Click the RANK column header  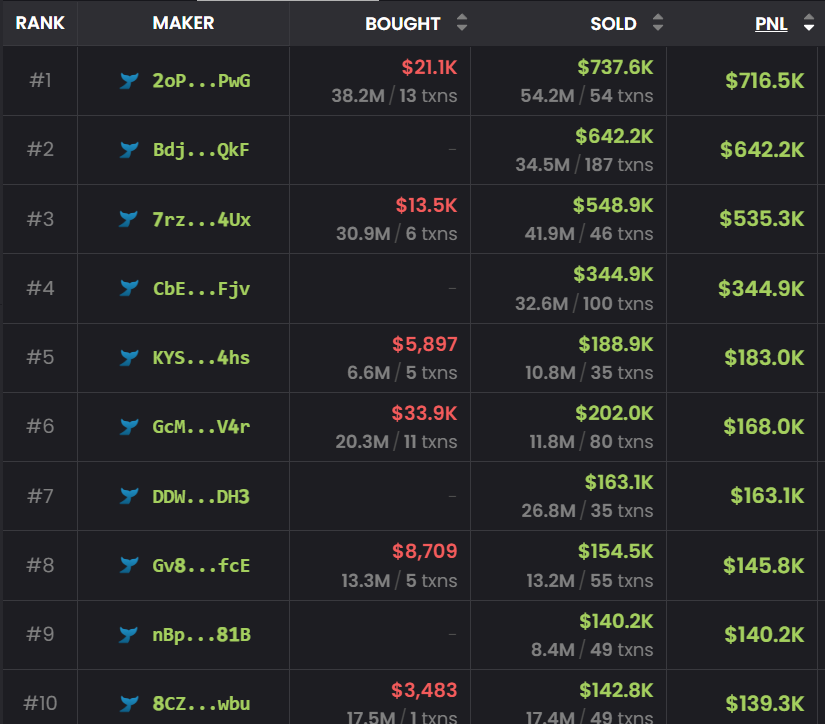[x=41, y=23]
